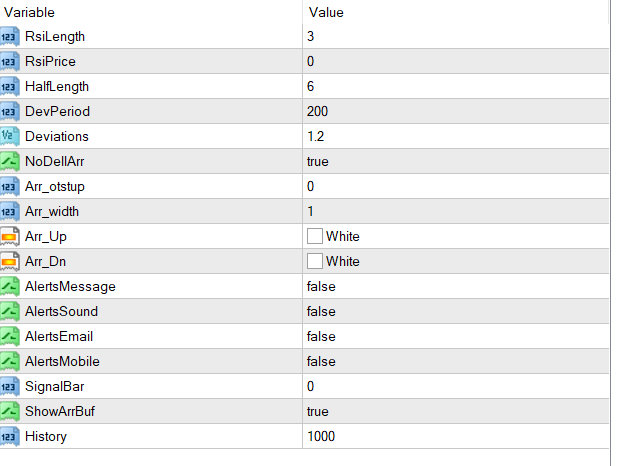Select the double-type icon beside Deviations

point(10,136)
